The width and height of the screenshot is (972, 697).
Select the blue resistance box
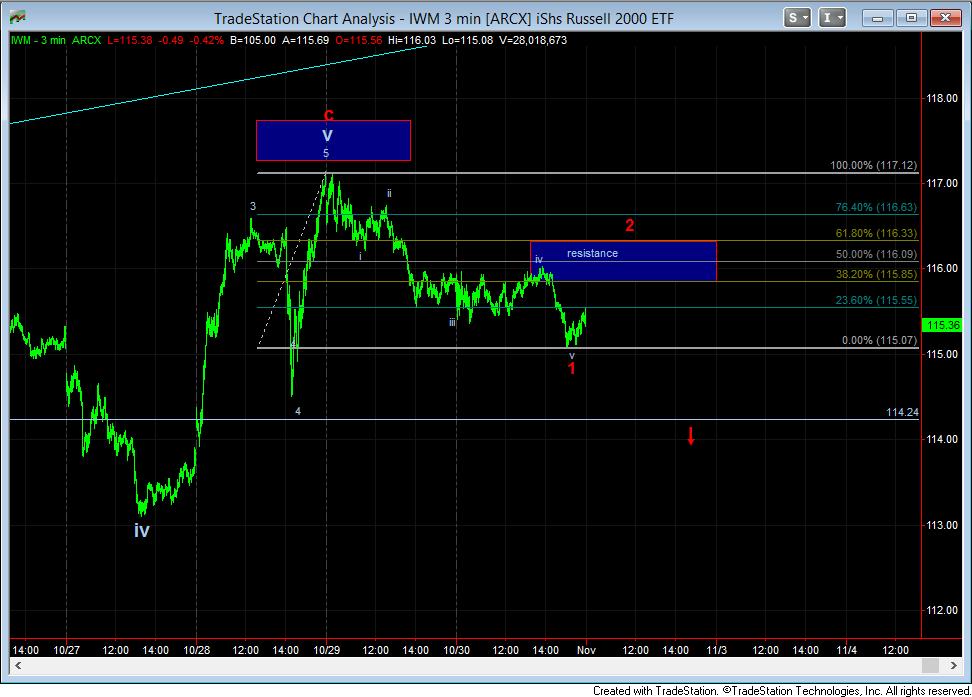pyautogui.click(x=623, y=261)
